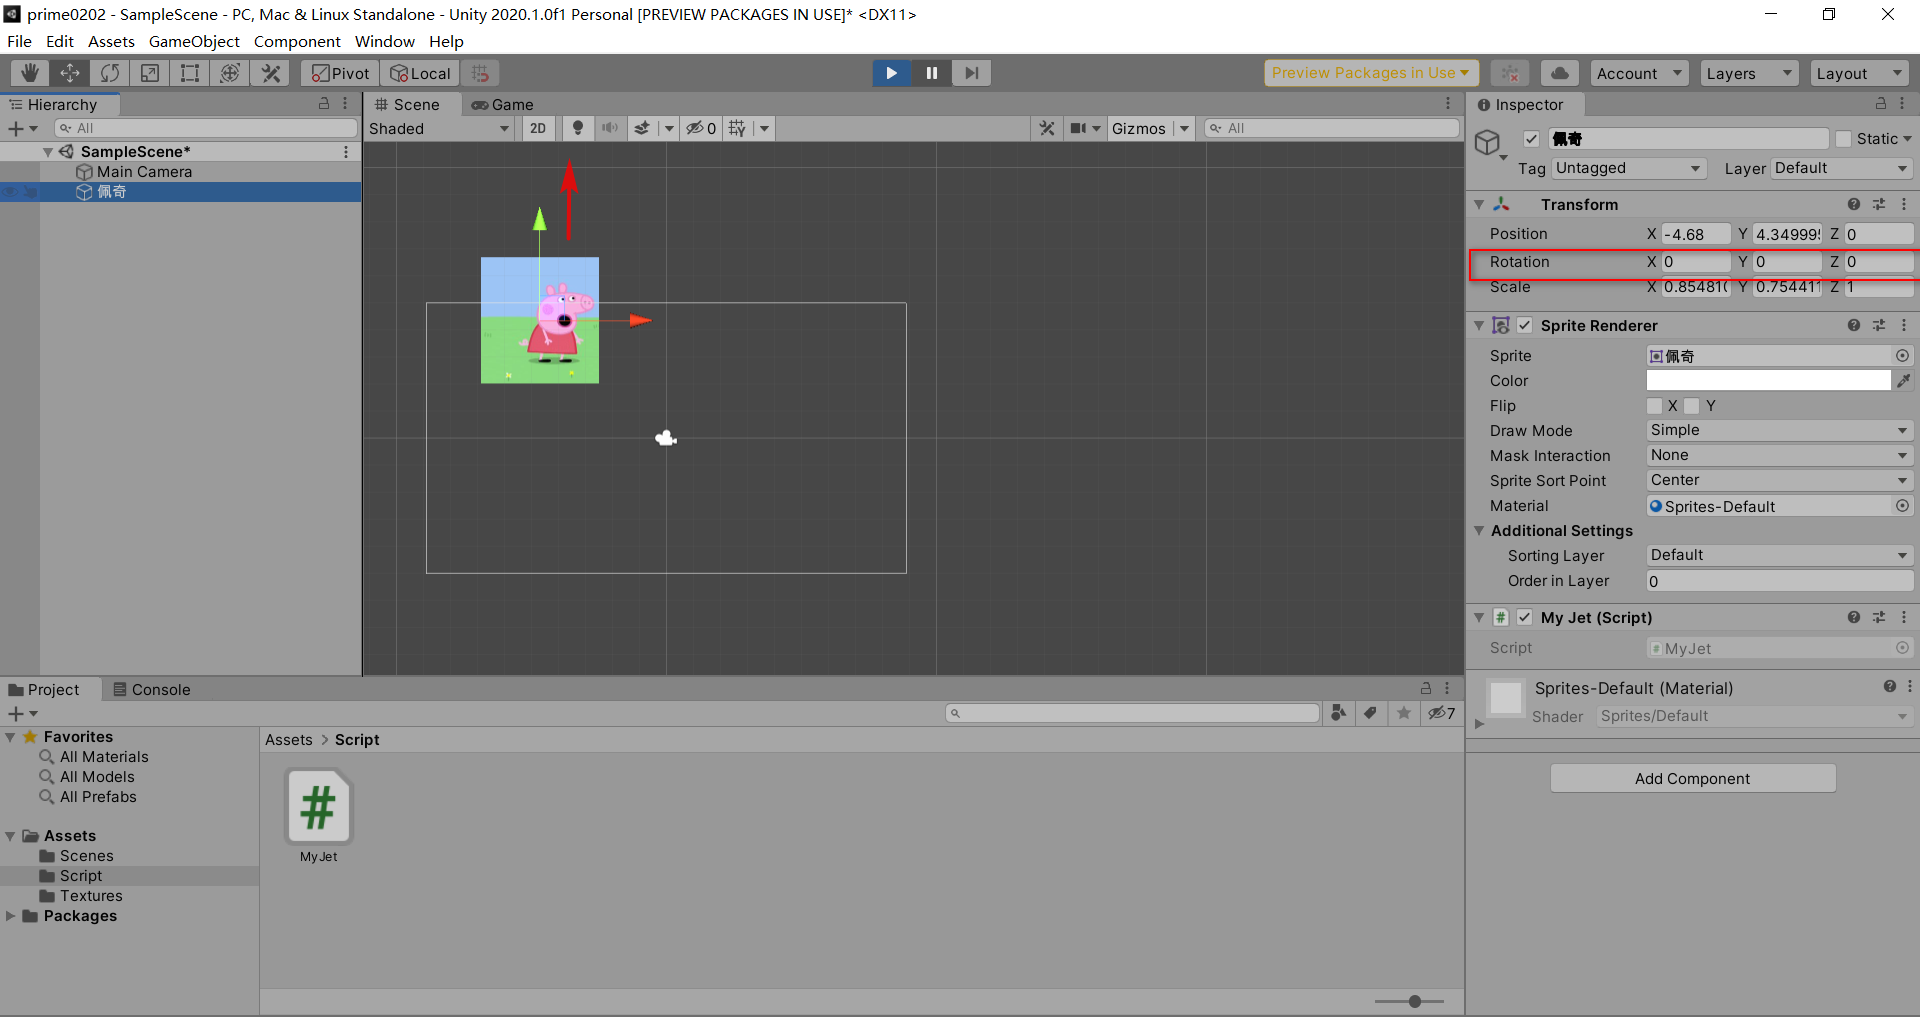Search by label in Project panel

(x=1371, y=713)
